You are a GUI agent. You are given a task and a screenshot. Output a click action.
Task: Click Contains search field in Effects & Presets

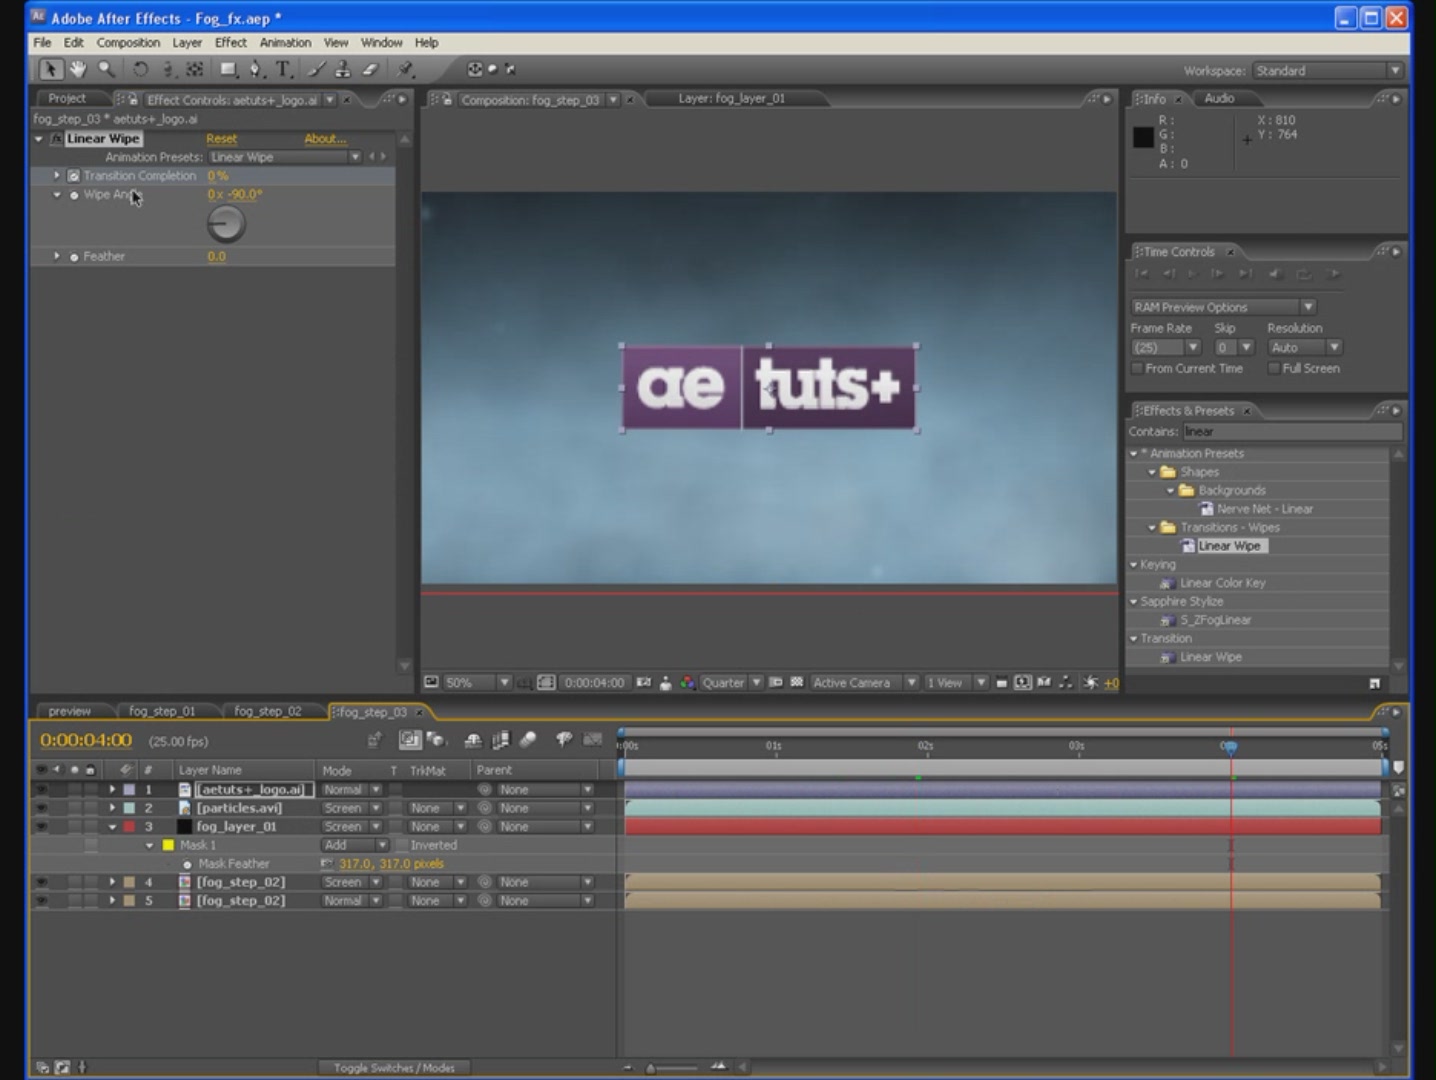coord(1292,432)
